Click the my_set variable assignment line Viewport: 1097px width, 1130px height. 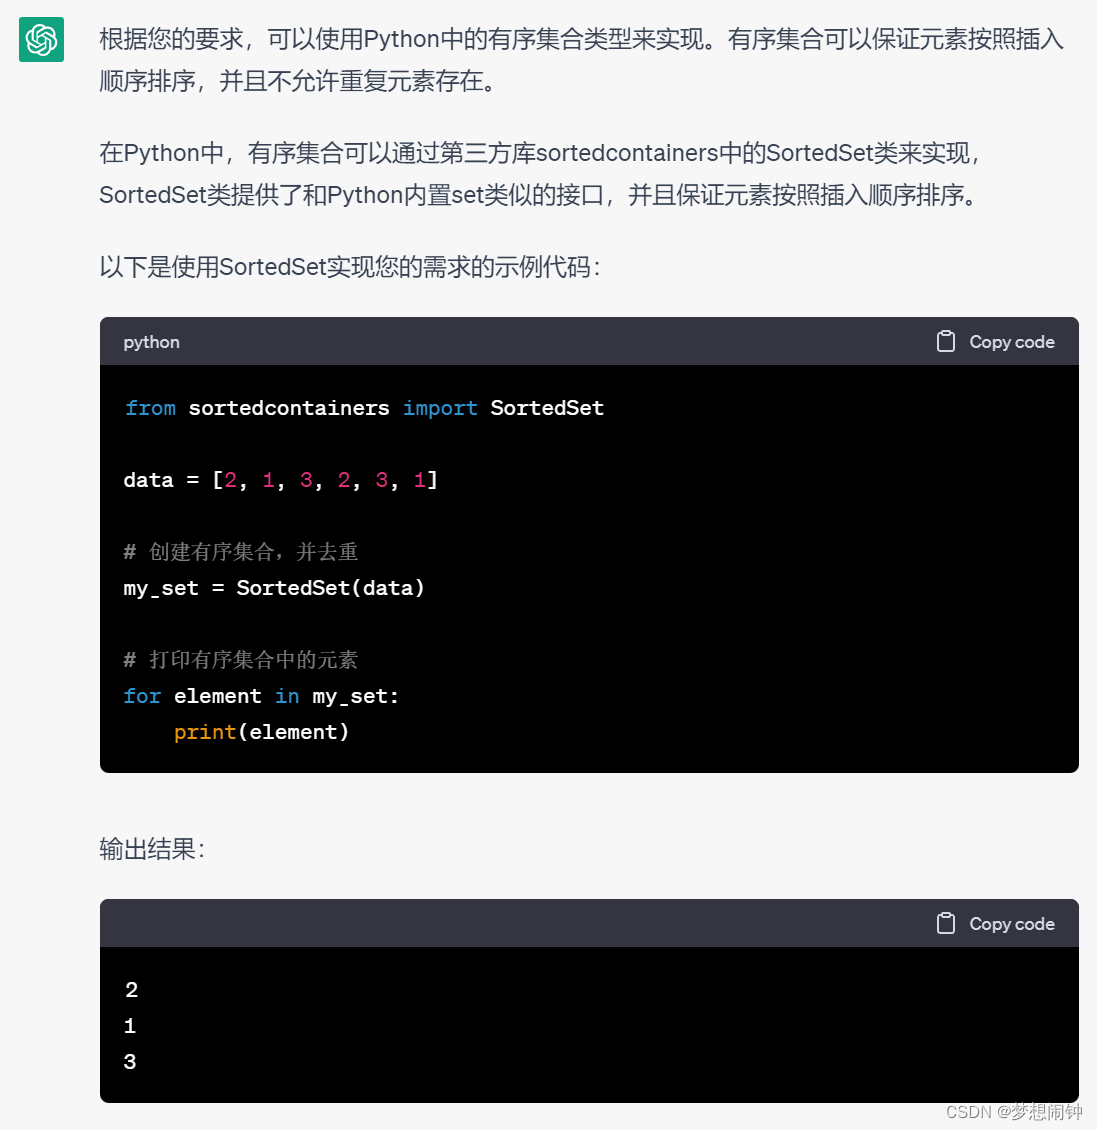click(273, 587)
